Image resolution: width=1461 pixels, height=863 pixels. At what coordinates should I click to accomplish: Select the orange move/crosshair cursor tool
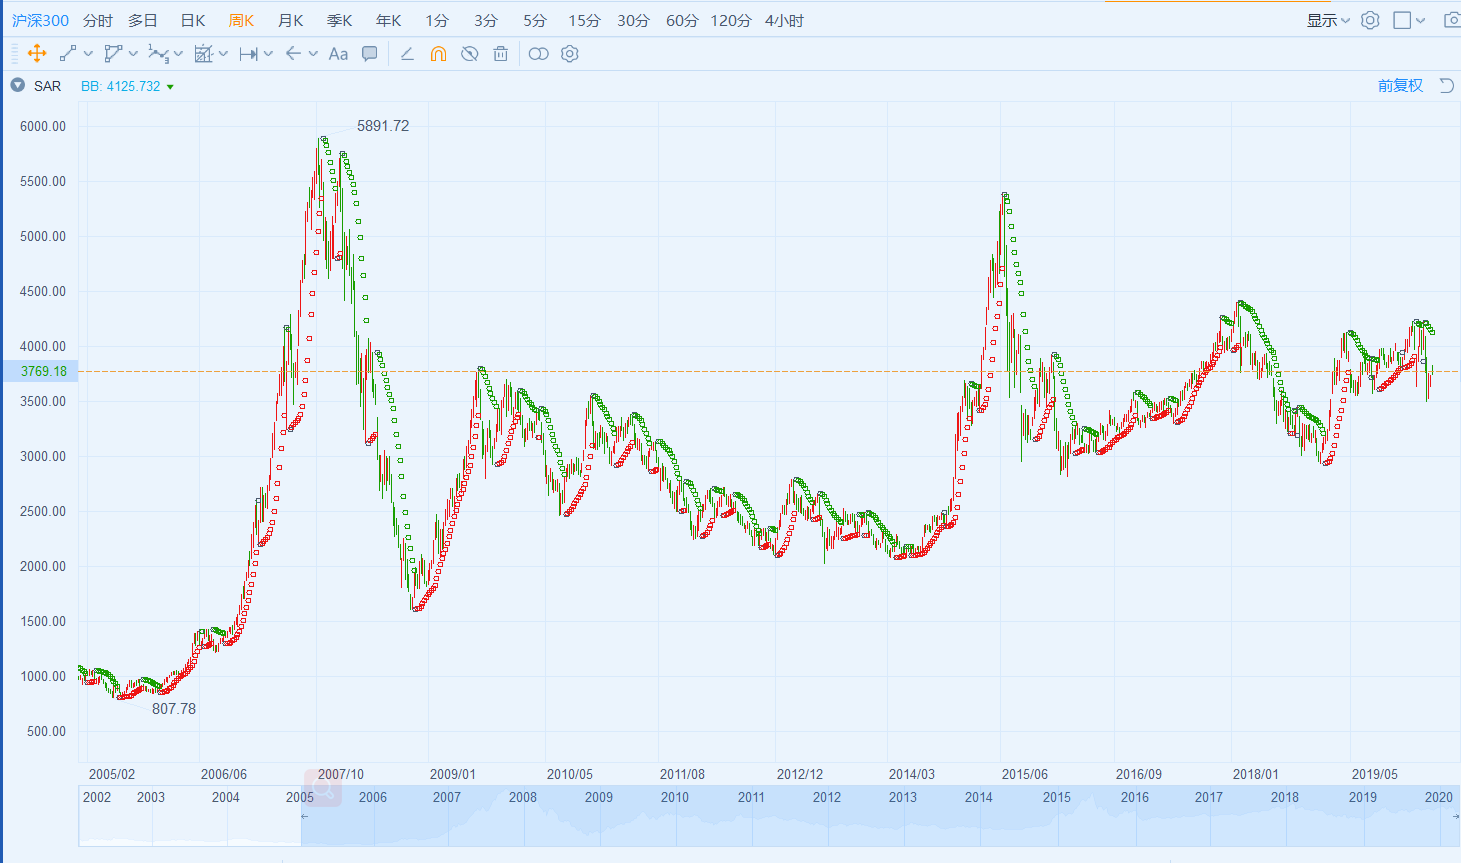click(37, 54)
